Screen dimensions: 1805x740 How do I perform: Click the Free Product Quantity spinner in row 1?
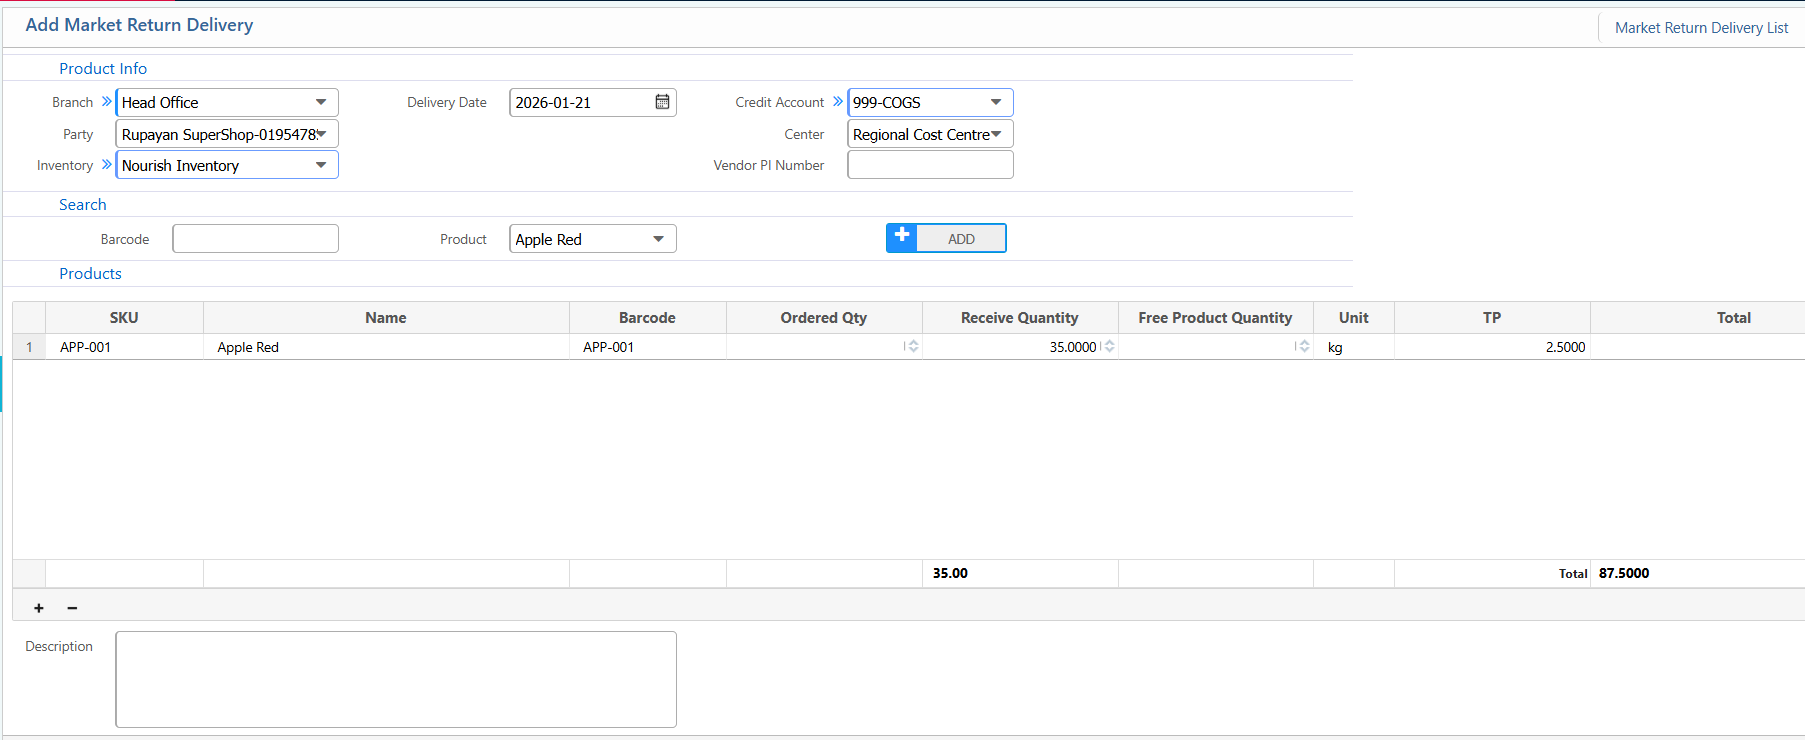[x=1304, y=346]
